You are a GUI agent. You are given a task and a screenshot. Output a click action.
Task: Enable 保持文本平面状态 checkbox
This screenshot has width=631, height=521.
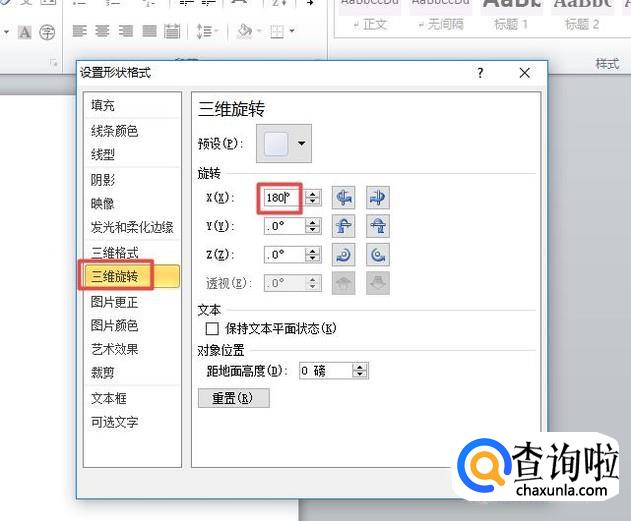(x=212, y=328)
